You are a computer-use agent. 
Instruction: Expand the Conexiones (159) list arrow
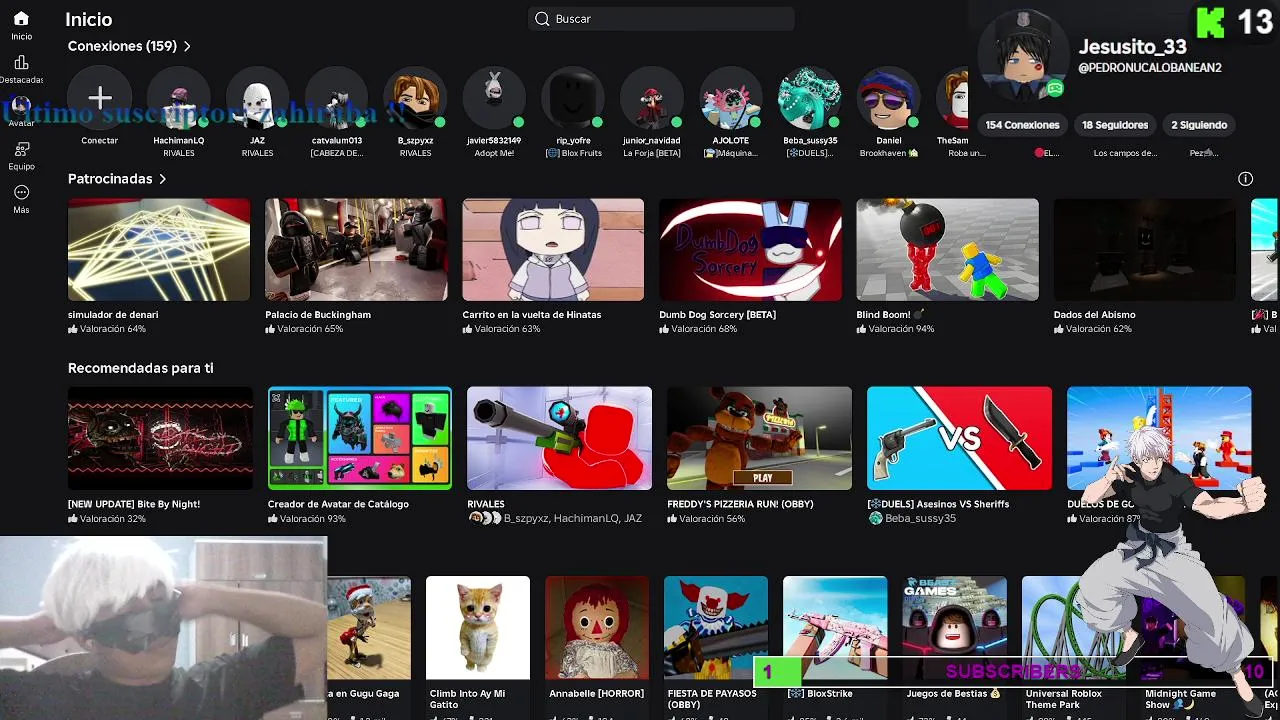click(x=187, y=46)
